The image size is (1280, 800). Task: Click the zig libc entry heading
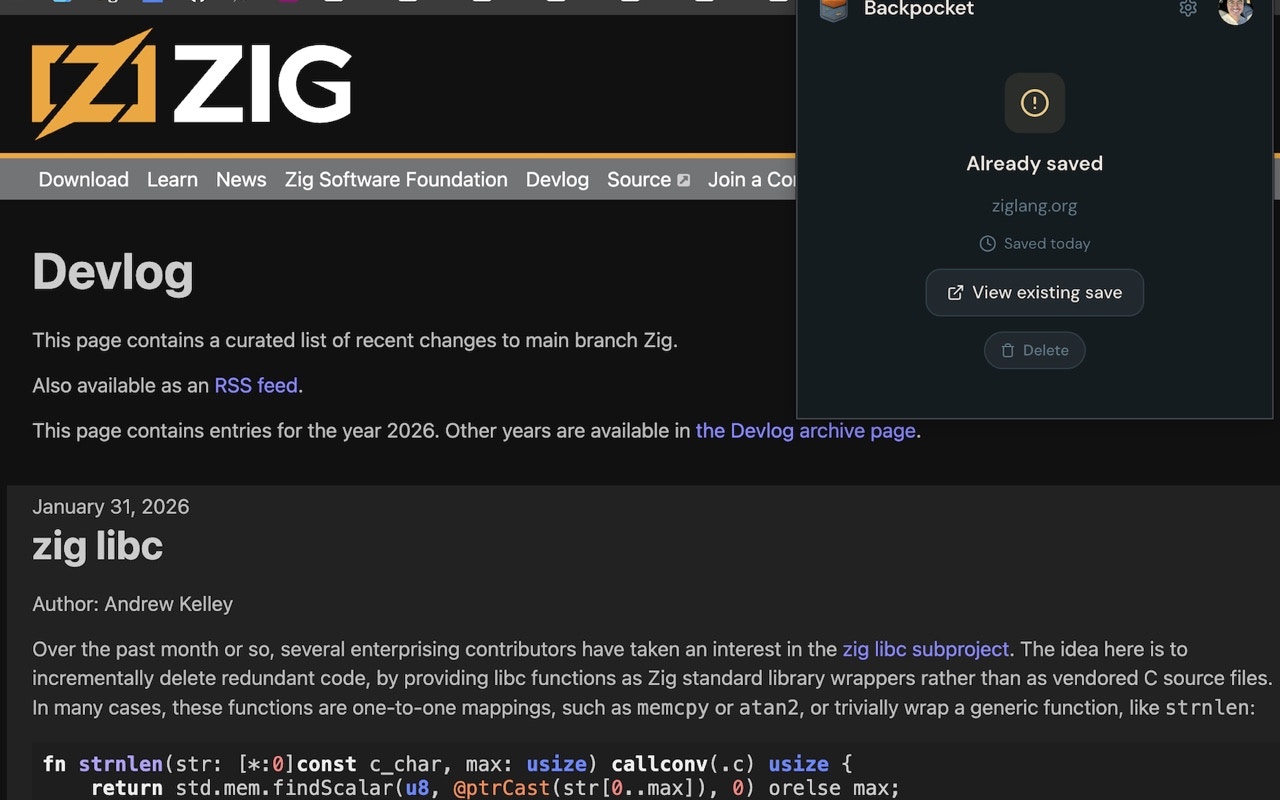pos(97,546)
